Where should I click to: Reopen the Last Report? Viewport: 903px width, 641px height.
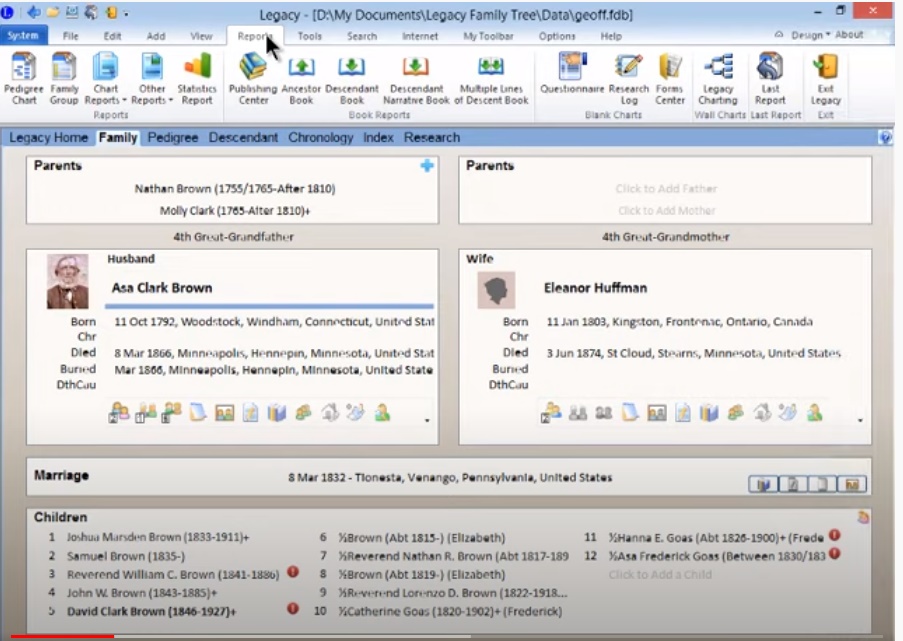[x=770, y=78]
